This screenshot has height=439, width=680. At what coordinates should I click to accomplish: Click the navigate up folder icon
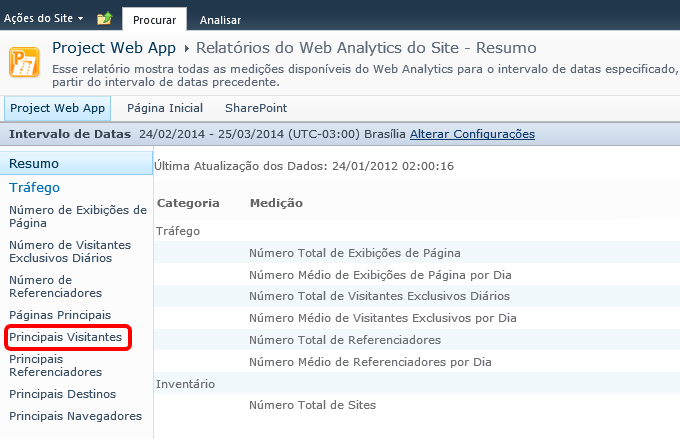coord(105,18)
